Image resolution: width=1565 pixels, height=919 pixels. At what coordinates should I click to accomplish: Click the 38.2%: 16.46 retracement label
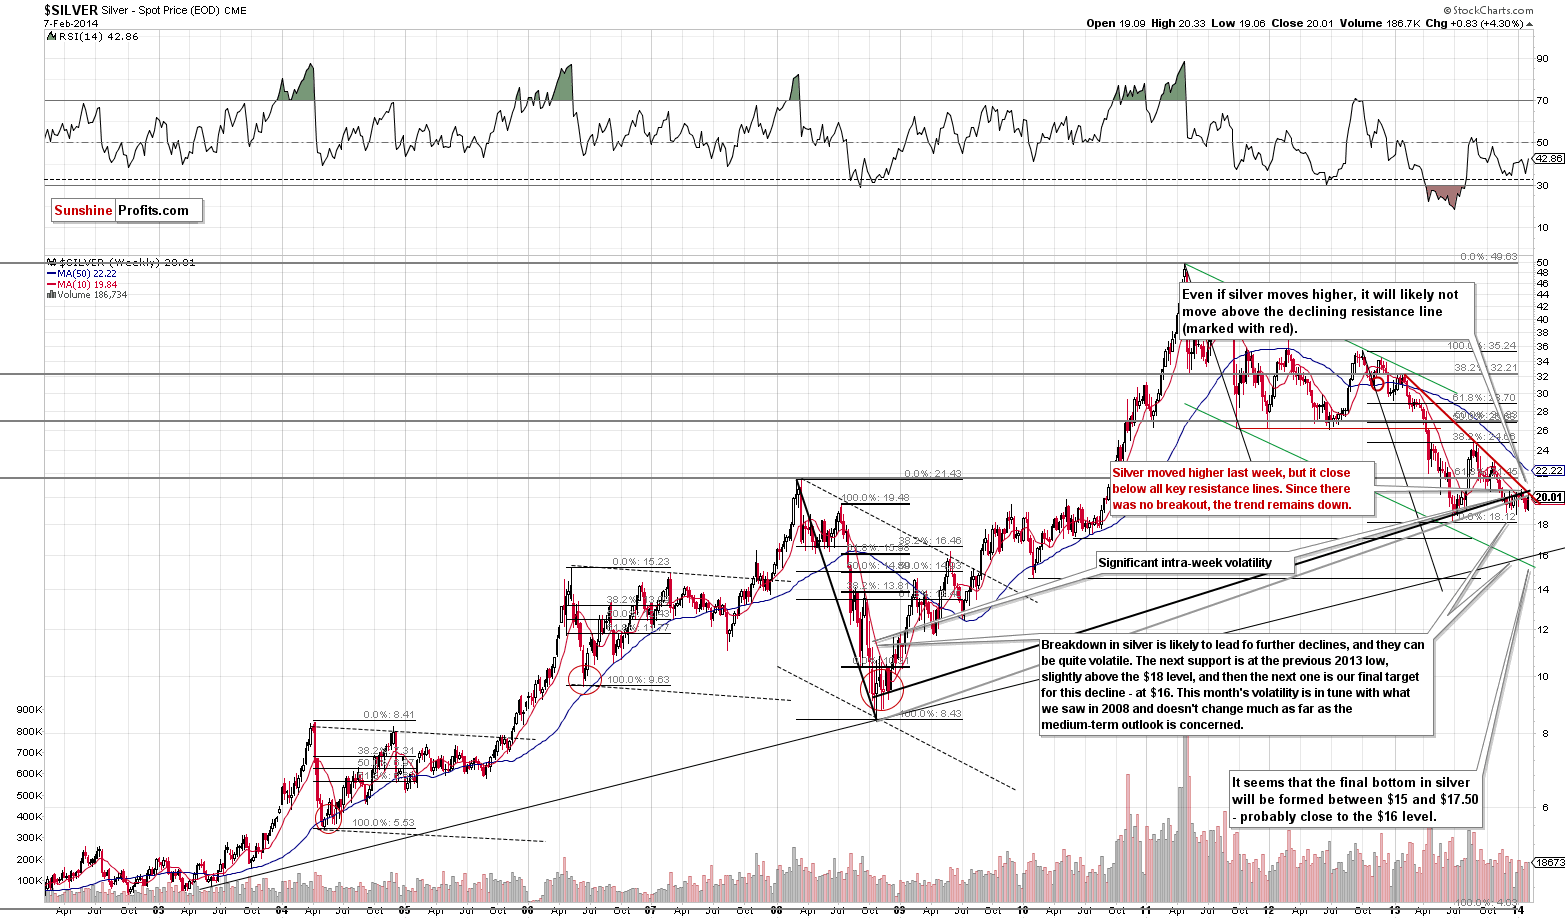tap(930, 540)
